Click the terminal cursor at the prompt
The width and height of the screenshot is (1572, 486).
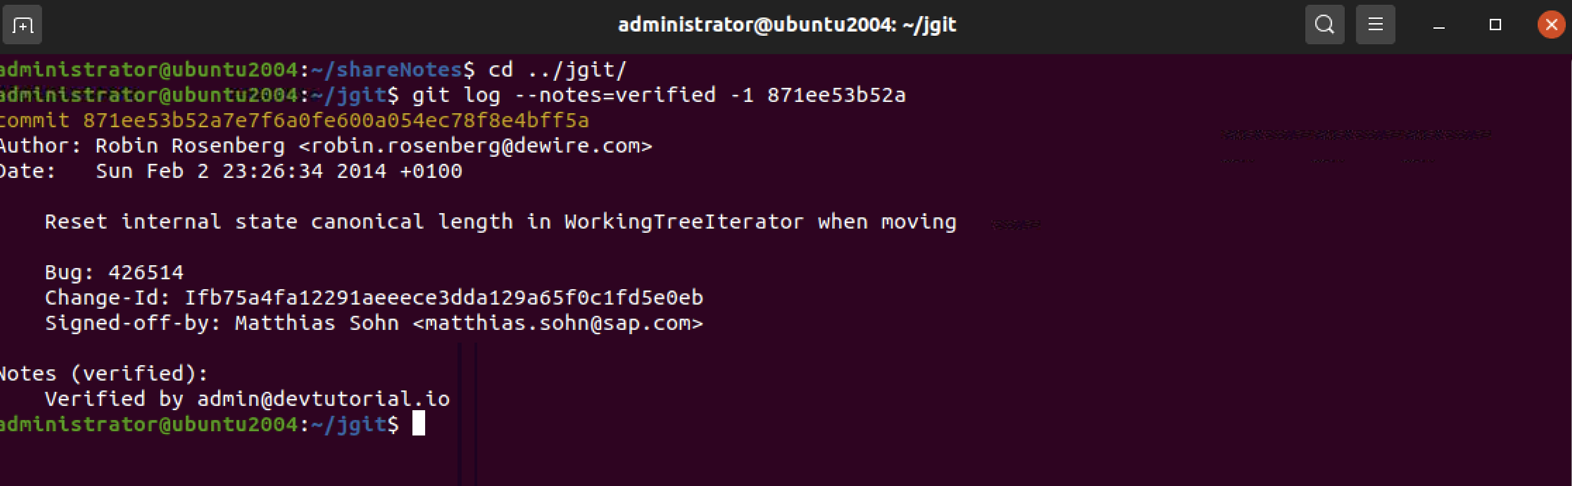click(x=419, y=424)
